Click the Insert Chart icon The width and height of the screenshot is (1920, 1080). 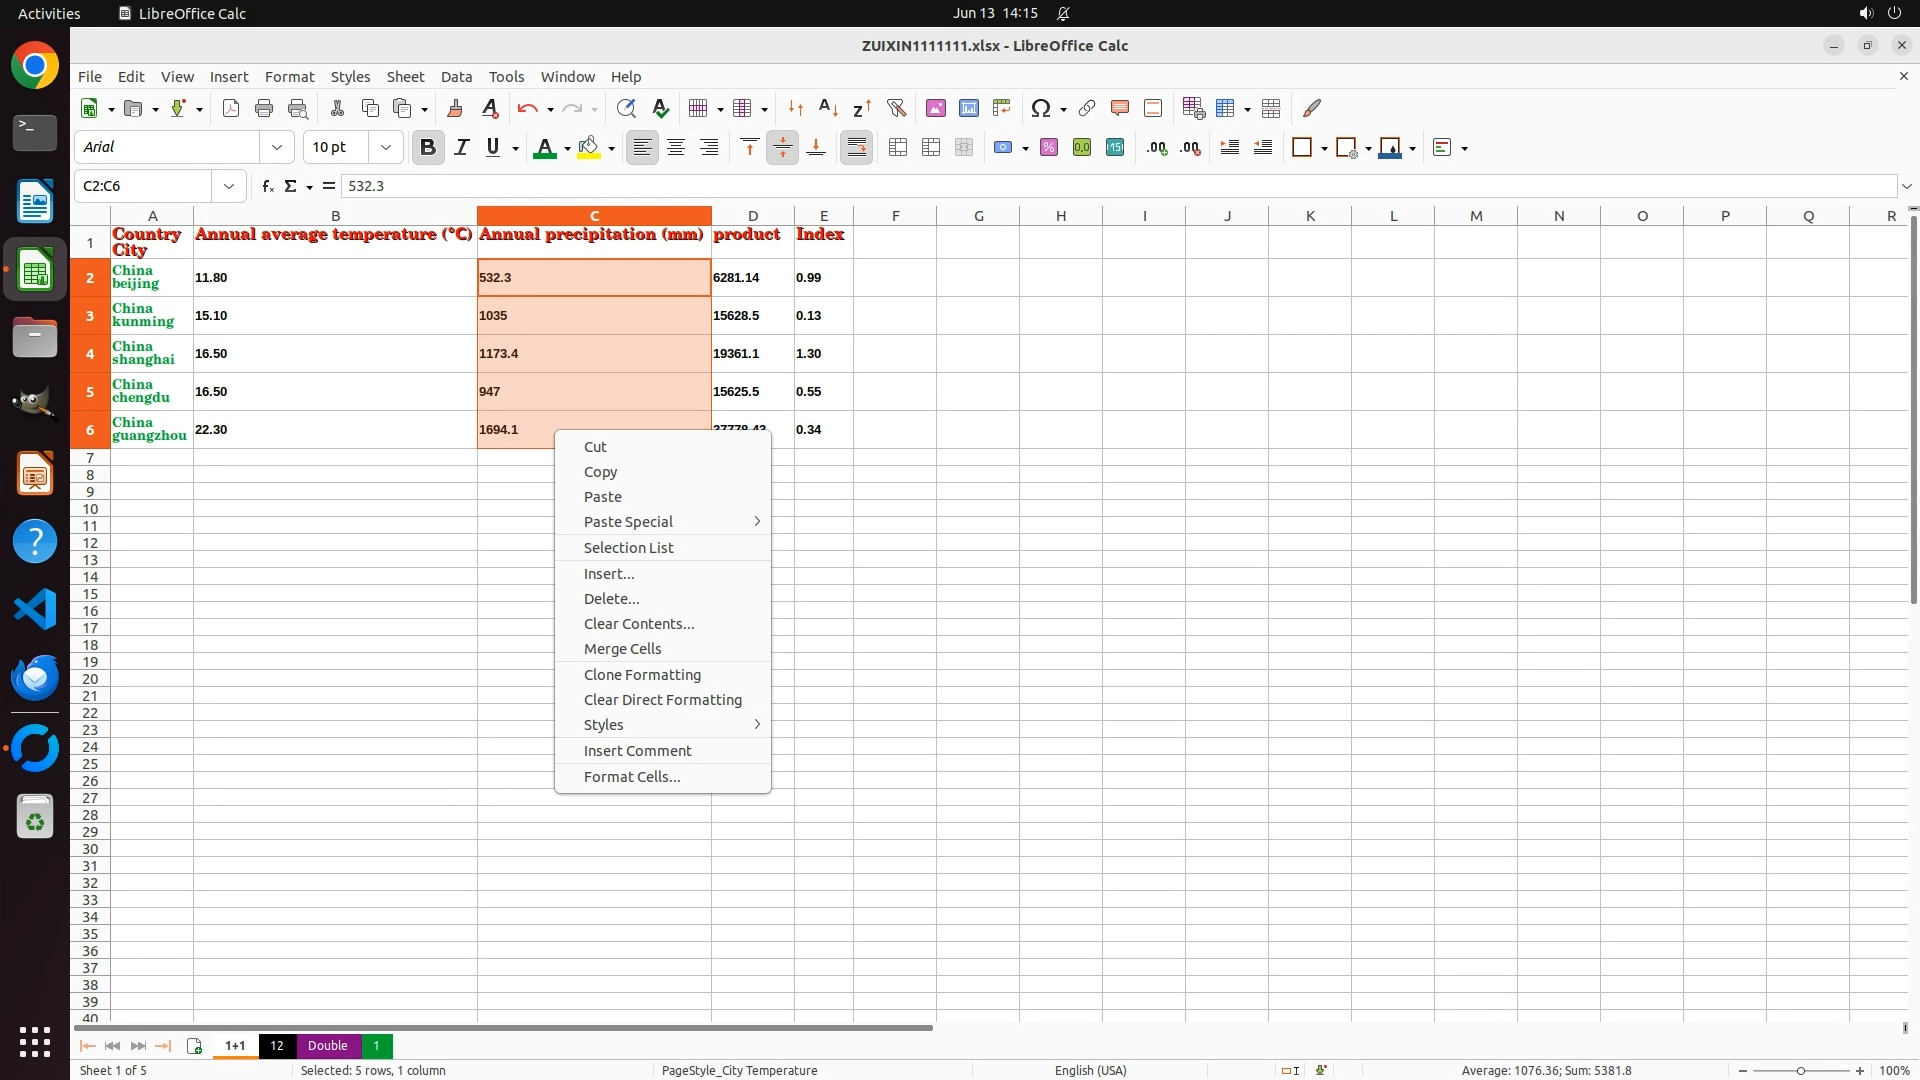click(x=968, y=108)
